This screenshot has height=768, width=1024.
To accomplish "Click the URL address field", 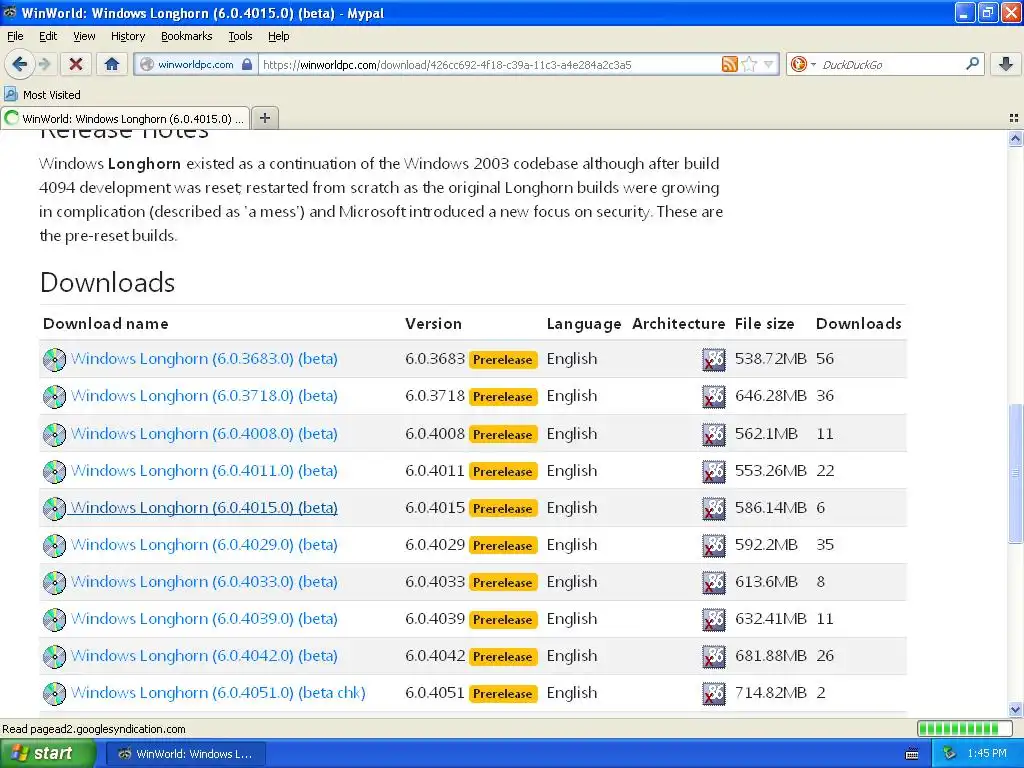I will click(x=490, y=64).
